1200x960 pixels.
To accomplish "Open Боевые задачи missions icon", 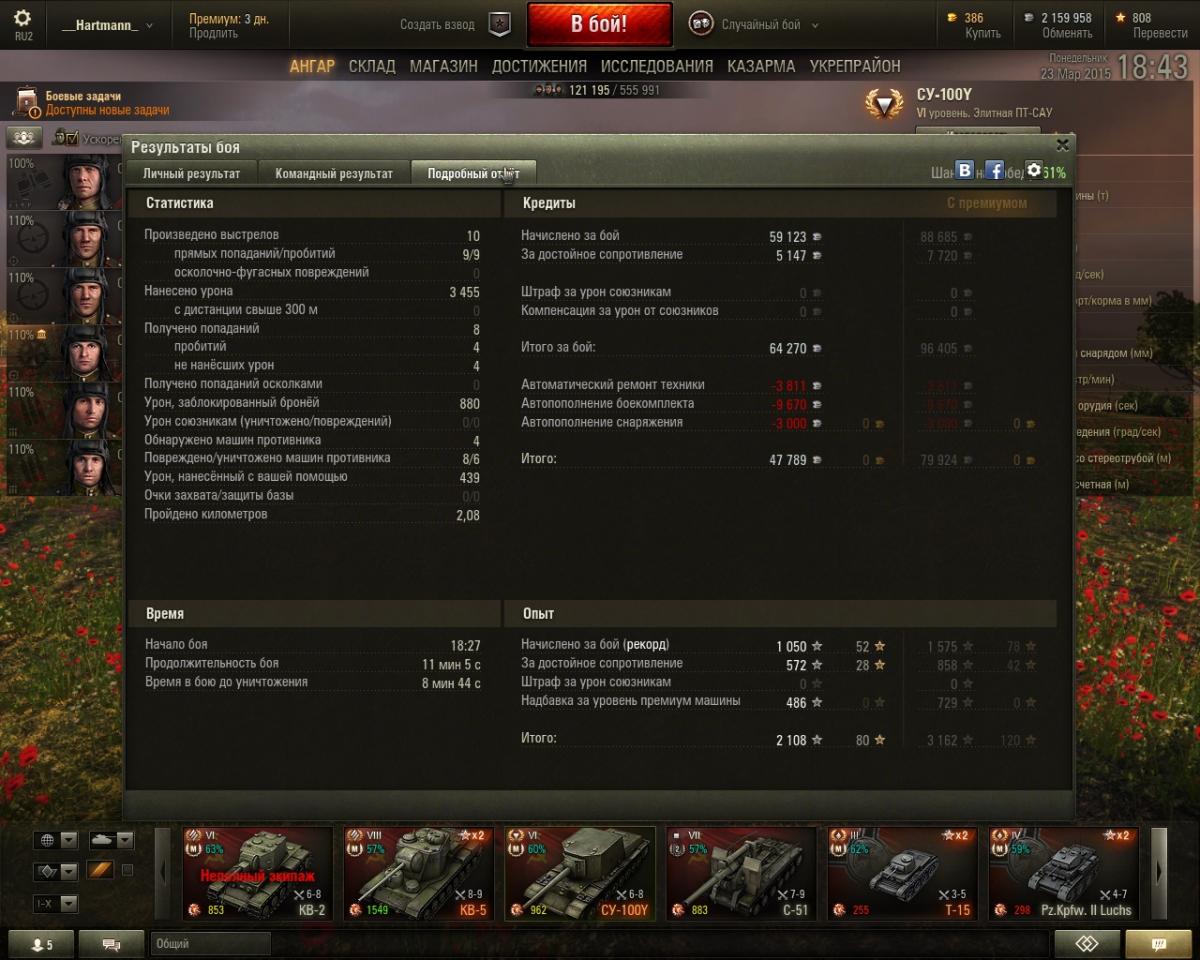I will [x=27, y=103].
